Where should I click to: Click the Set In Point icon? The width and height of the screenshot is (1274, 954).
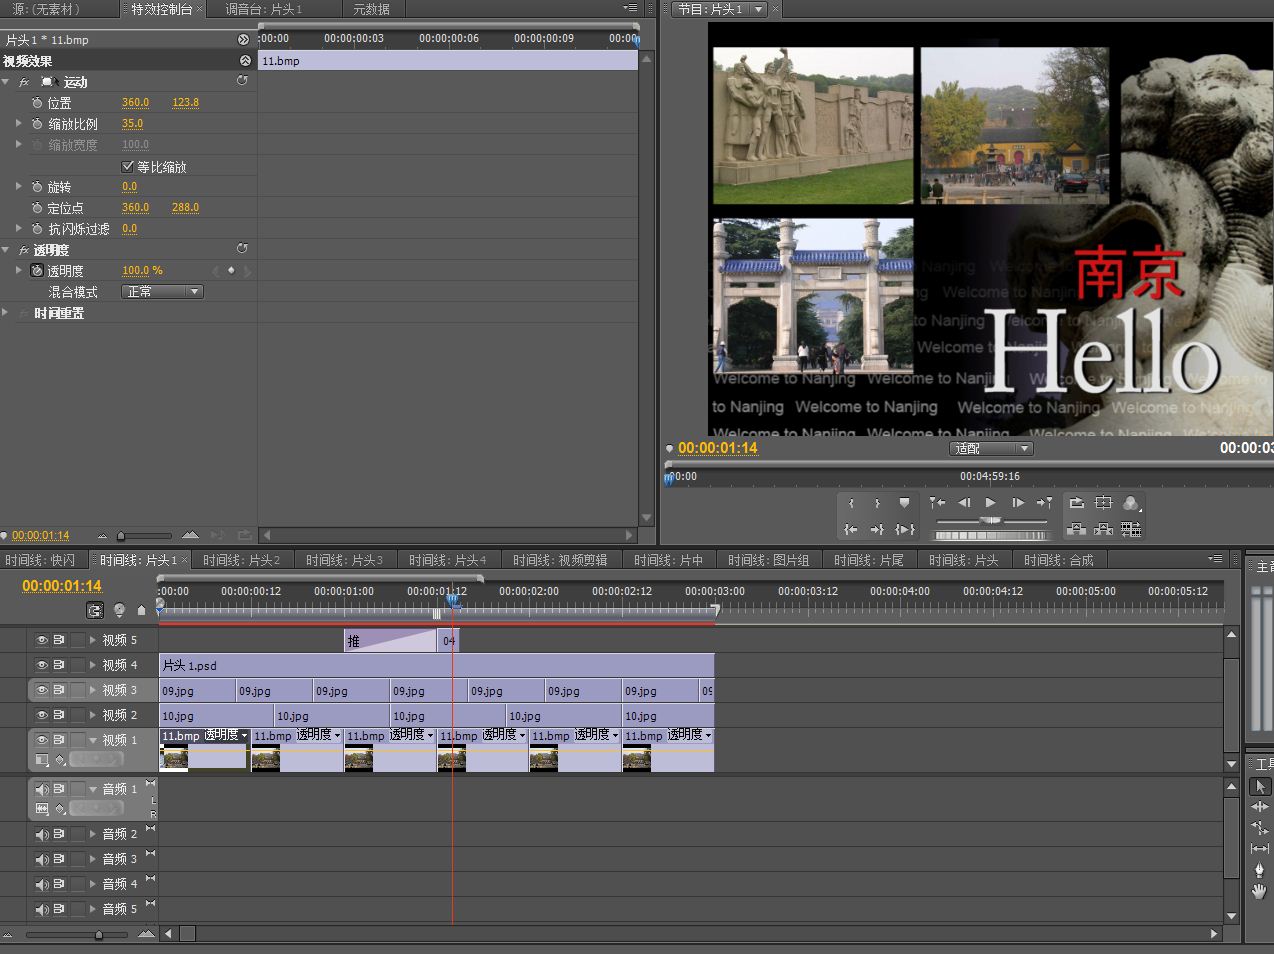pos(851,503)
